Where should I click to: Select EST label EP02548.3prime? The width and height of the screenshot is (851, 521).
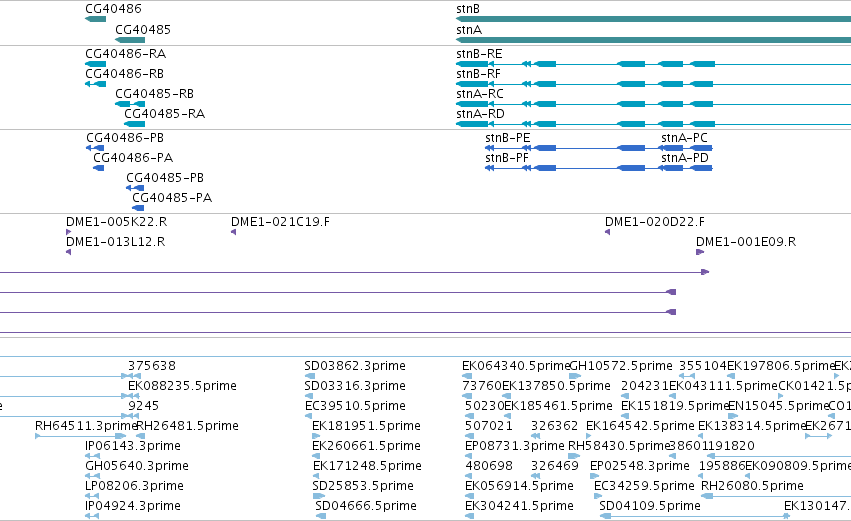(640, 466)
